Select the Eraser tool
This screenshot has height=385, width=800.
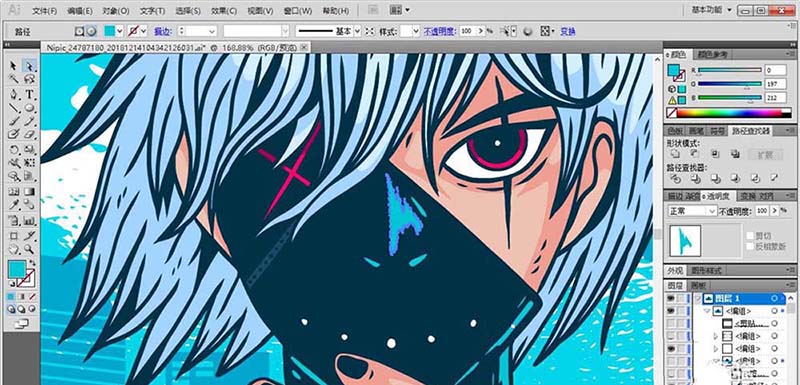click(x=30, y=135)
